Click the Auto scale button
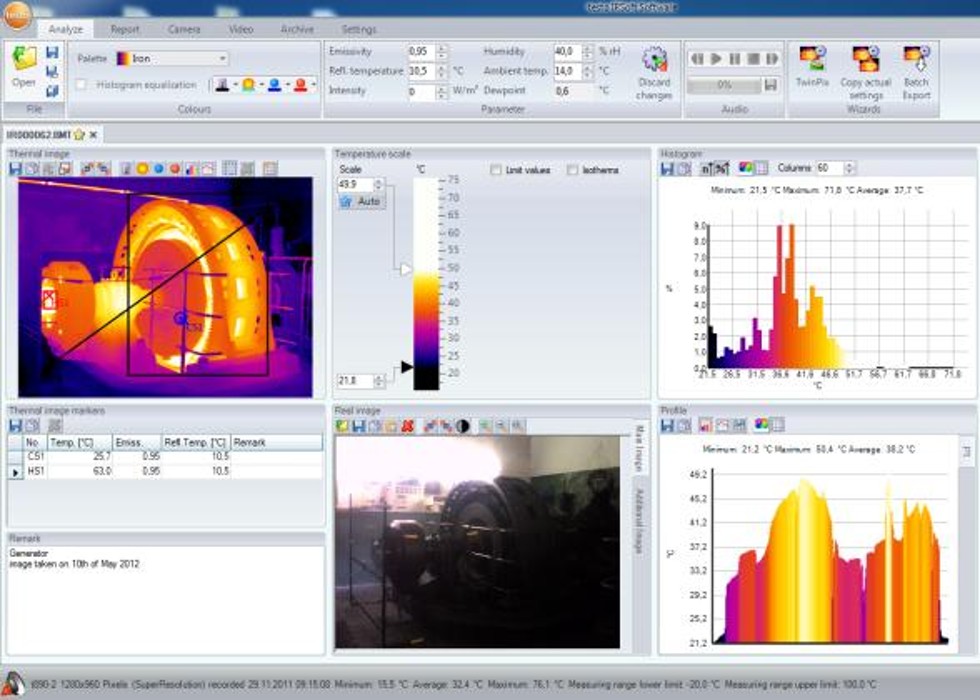 (x=361, y=201)
